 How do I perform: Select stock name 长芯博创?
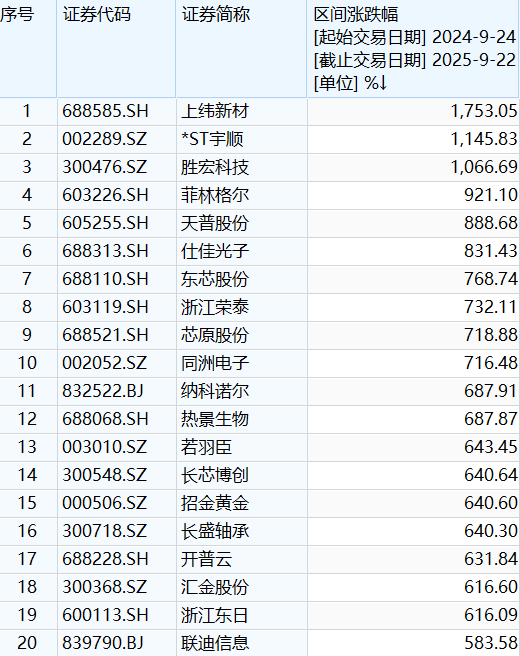click(215, 475)
